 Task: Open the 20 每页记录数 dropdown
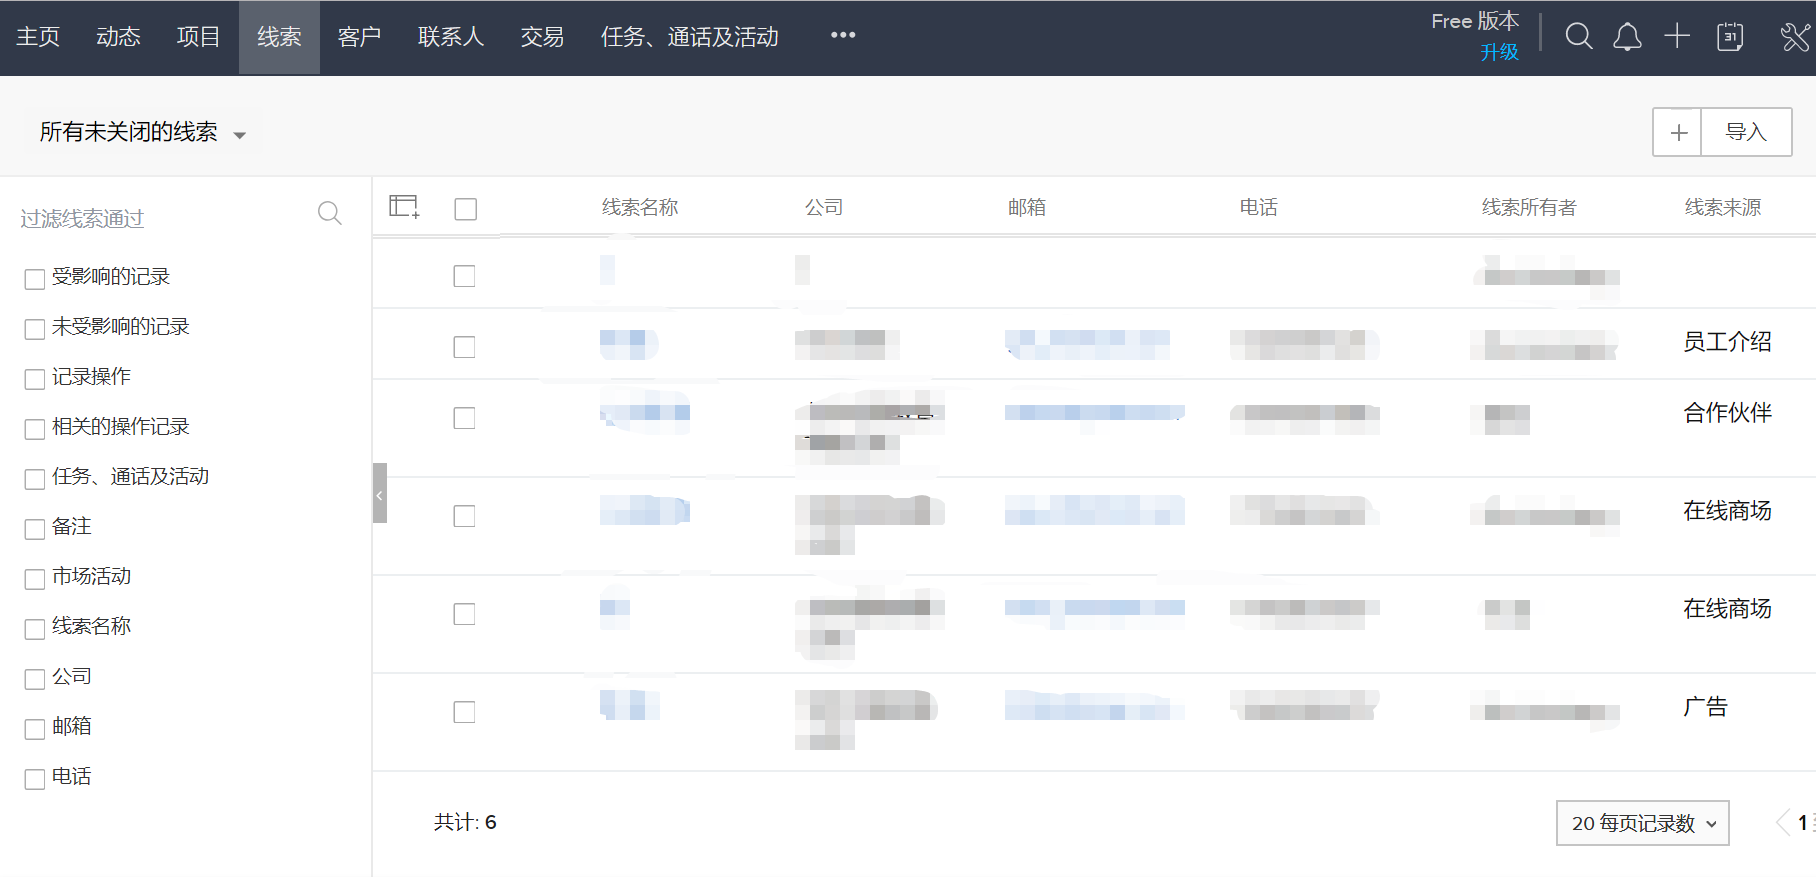pos(1642,823)
